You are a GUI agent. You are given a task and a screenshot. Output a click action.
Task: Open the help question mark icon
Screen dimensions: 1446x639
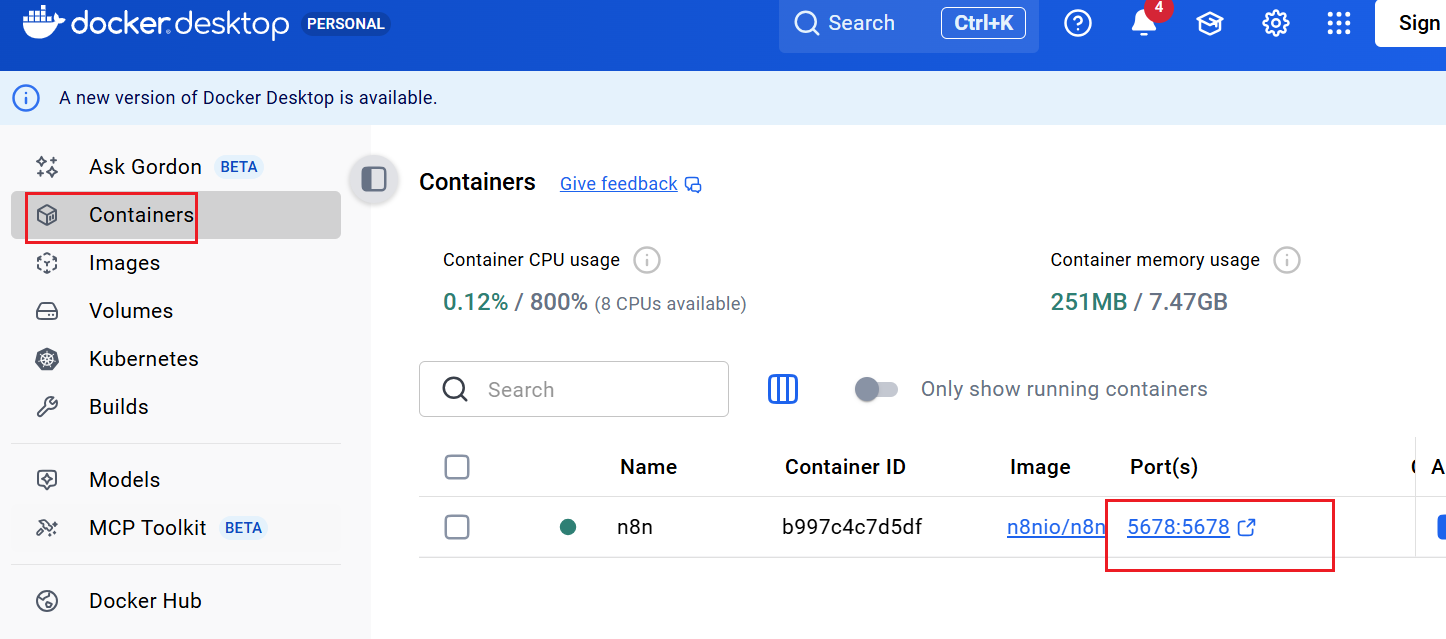1077,24
